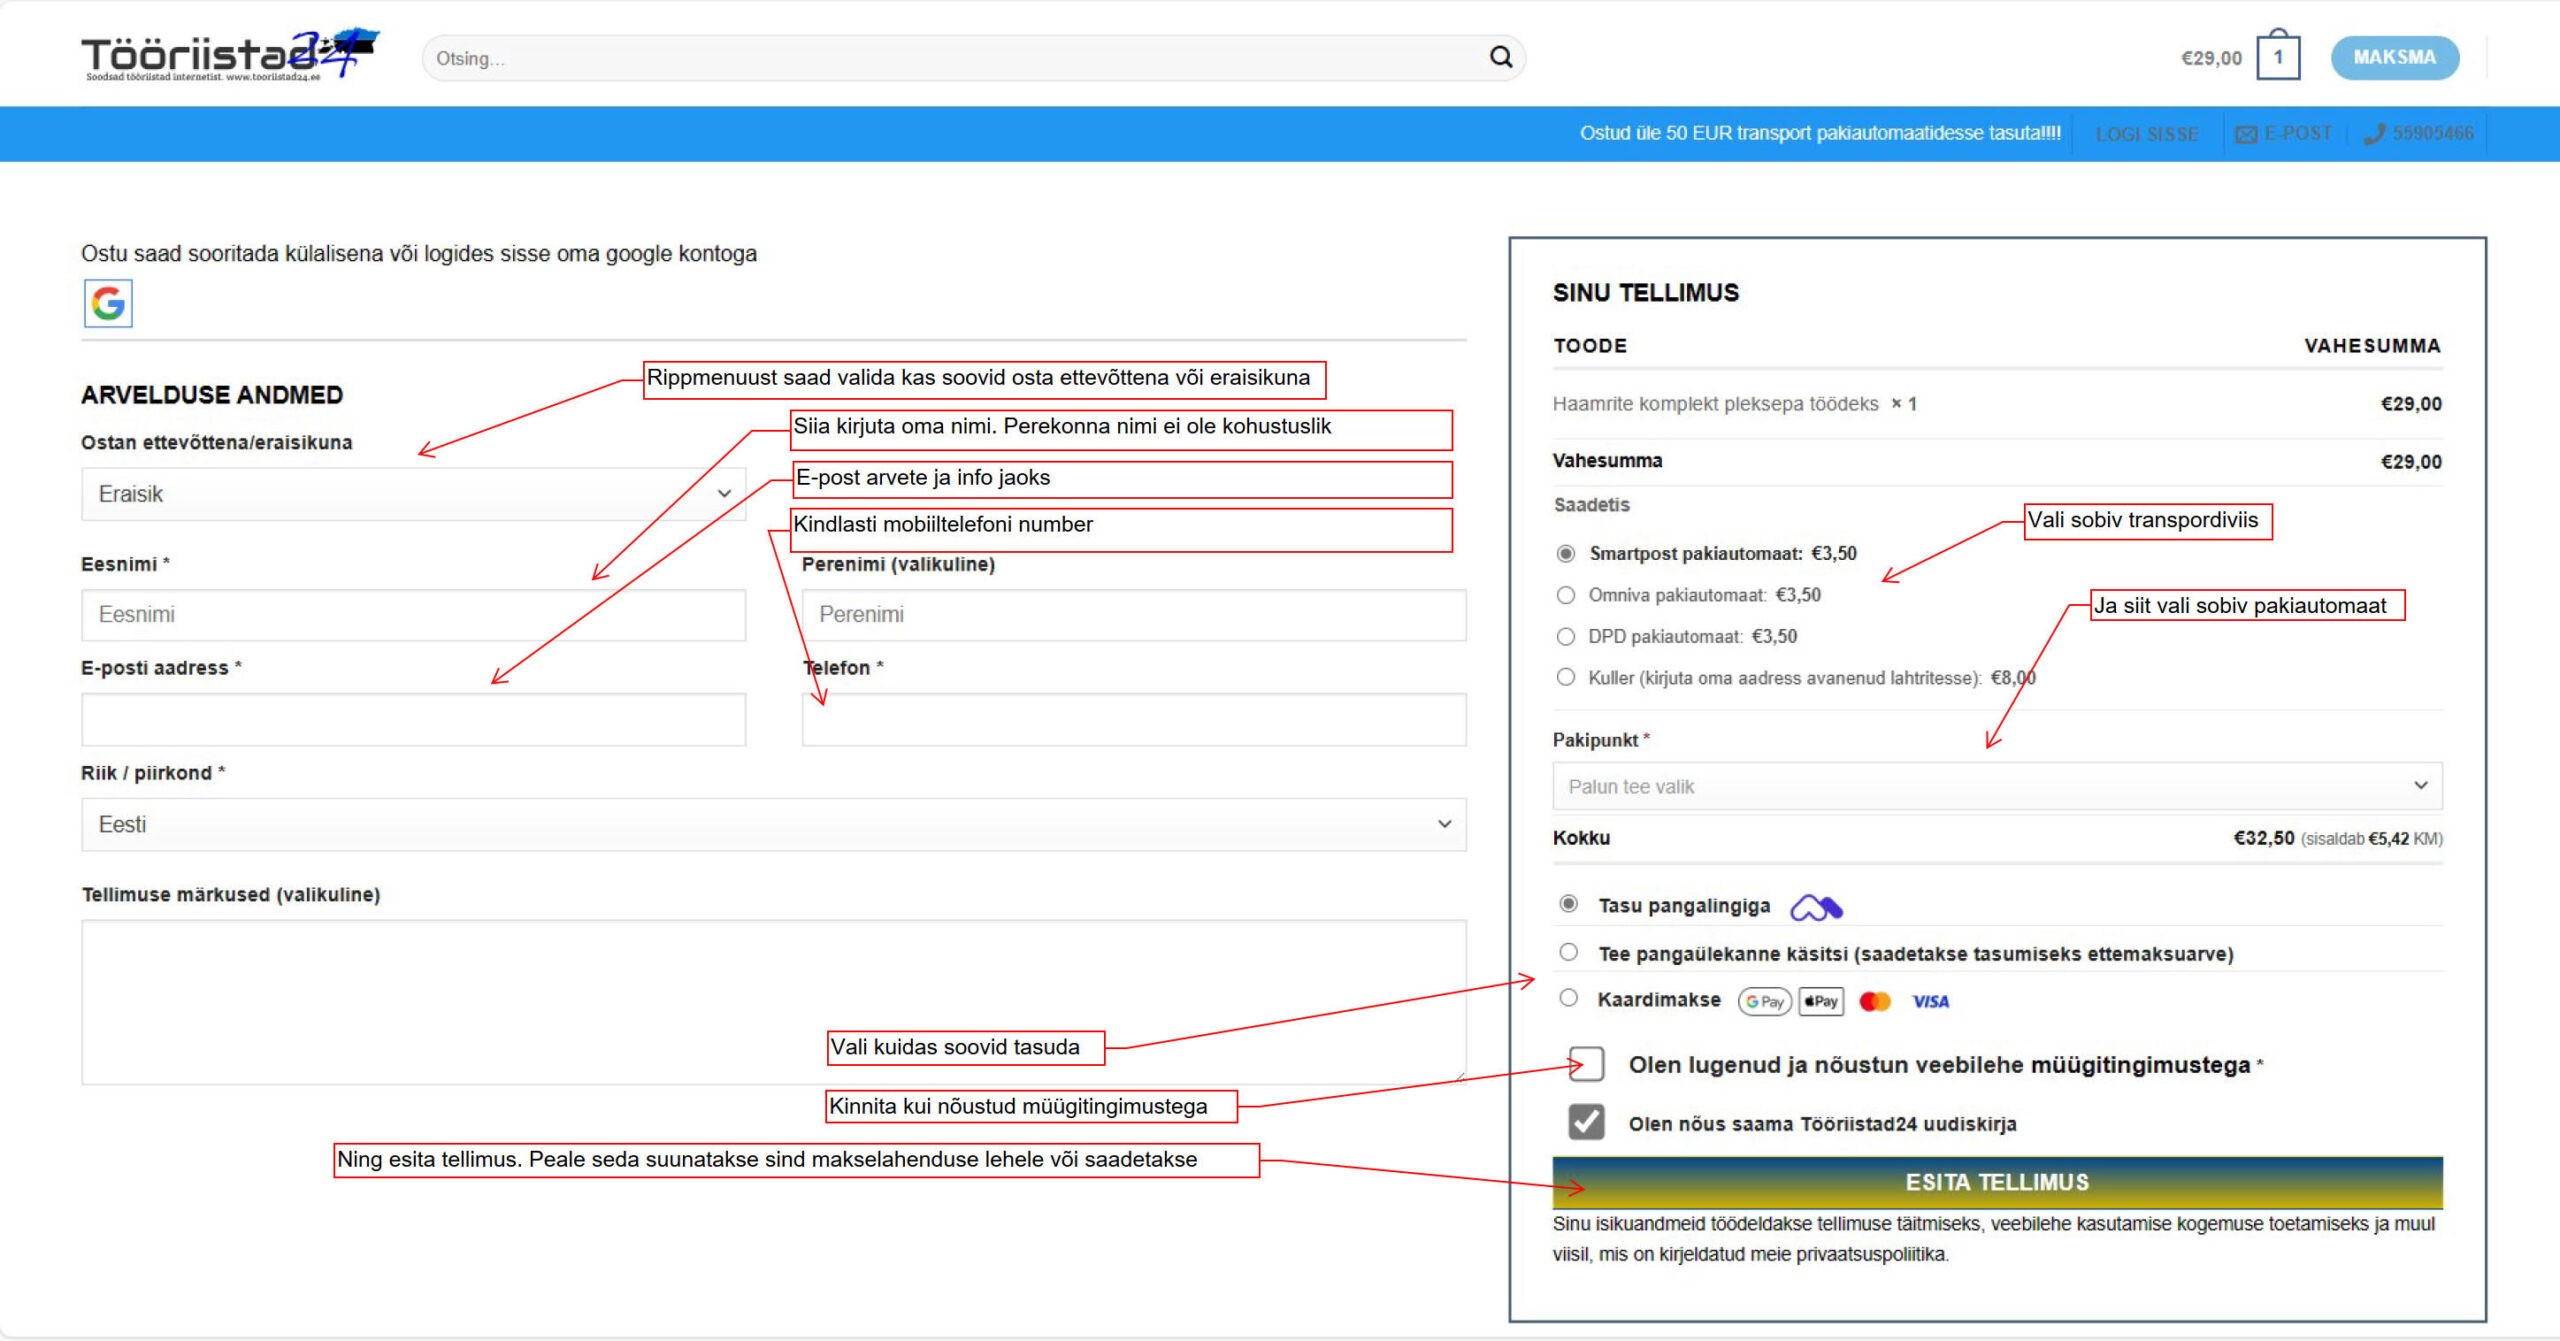Image resolution: width=2560 pixels, height=1341 pixels.
Task: Open the Pakipunkt selection dropdown
Action: pyautogui.click(x=1996, y=786)
